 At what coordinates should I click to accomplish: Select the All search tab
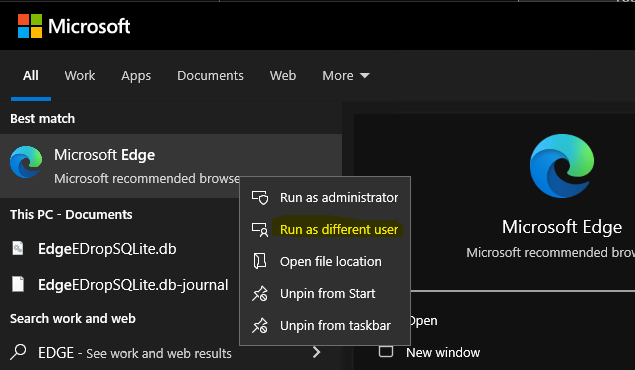[31, 76]
